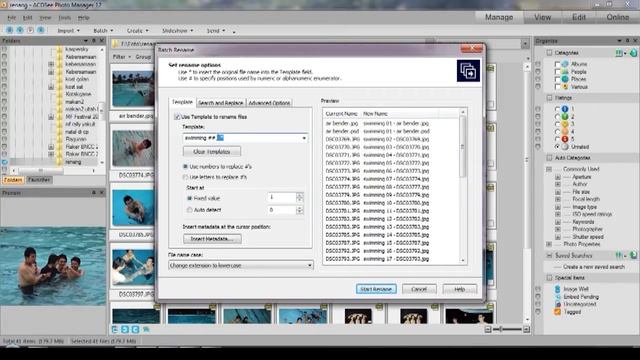Select the DSC03774.JPG thumbnail

coord(133,148)
